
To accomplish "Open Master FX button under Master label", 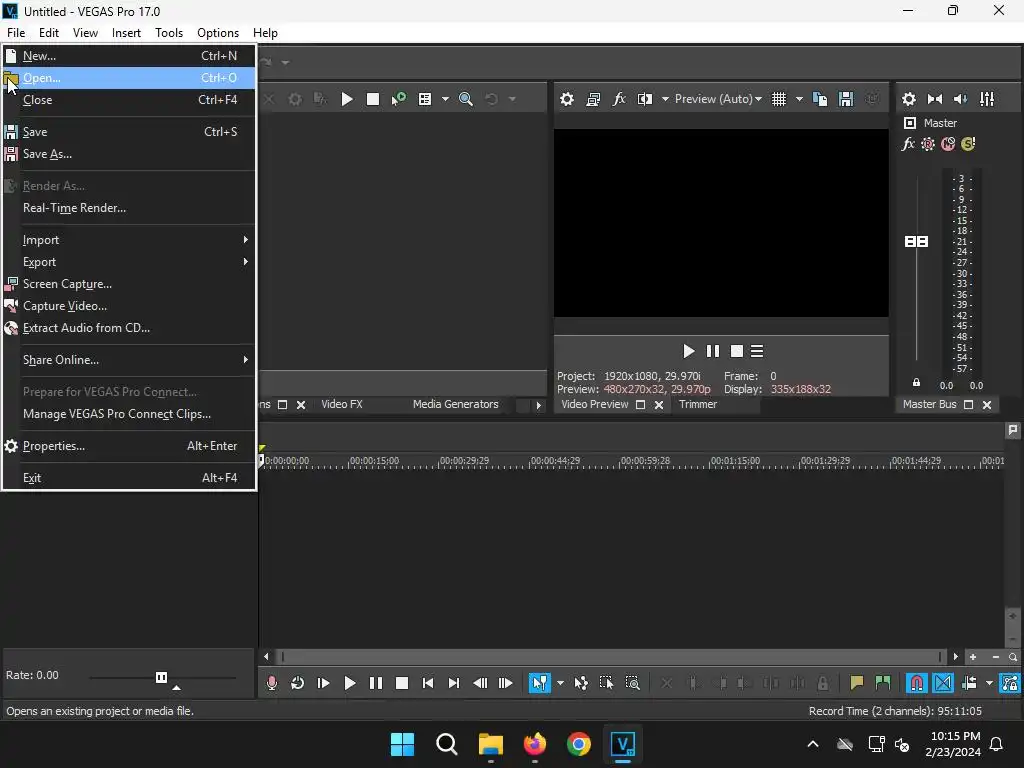I will [x=908, y=144].
